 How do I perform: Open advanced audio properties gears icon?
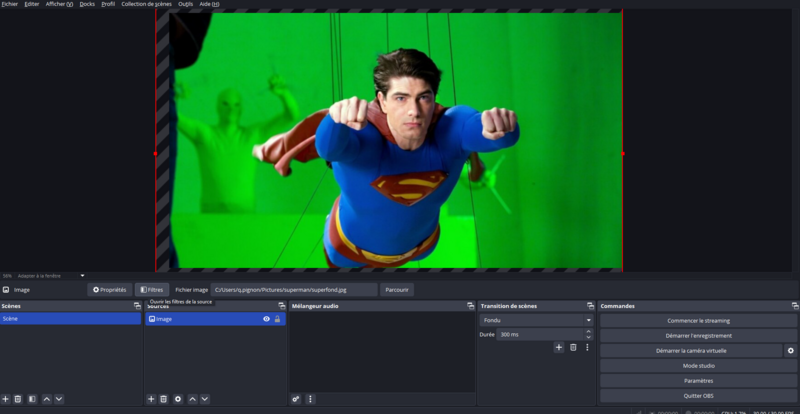tap(296, 399)
